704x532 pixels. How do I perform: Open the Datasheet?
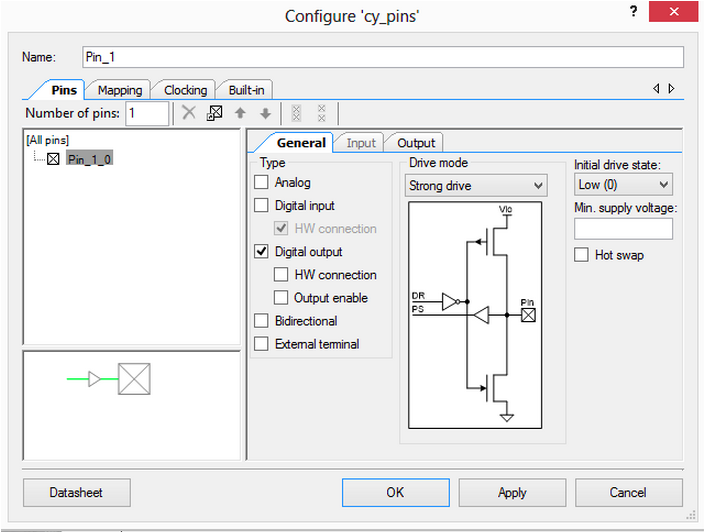click(76, 493)
